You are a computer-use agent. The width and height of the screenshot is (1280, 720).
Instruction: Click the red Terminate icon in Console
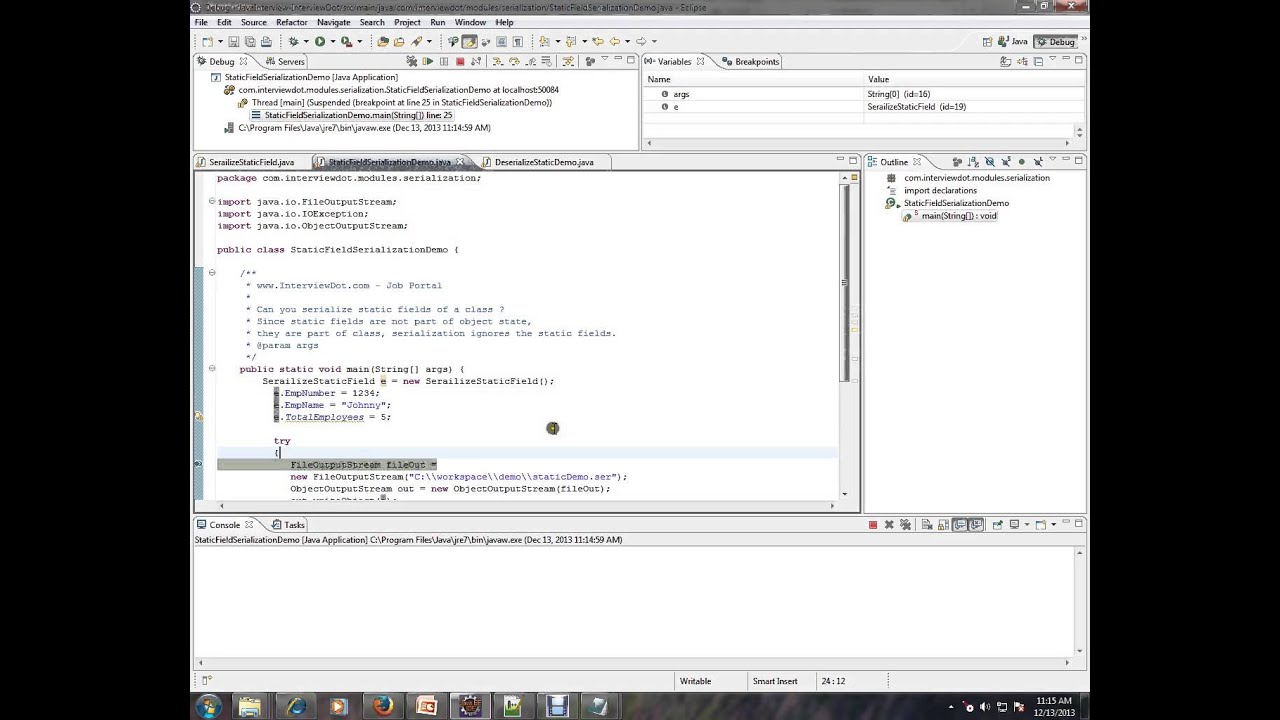click(x=873, y=524)
